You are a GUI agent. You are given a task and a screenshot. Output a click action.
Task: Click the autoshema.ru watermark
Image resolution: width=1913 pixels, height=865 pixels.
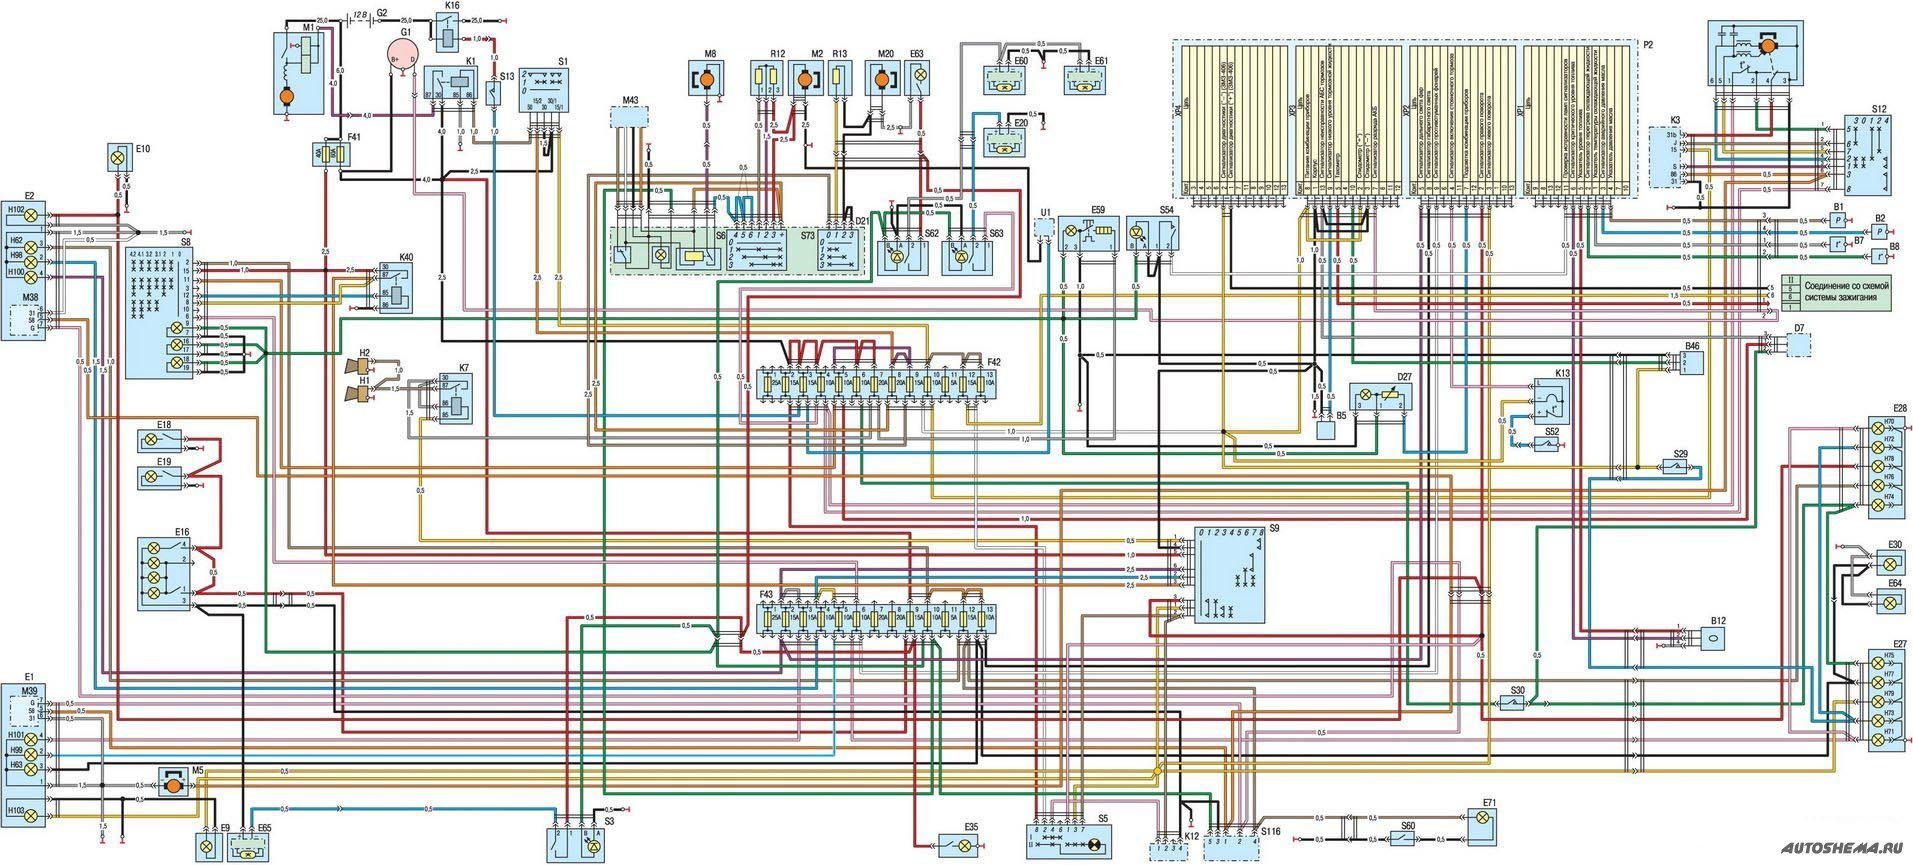click(x=1838, y=845)
